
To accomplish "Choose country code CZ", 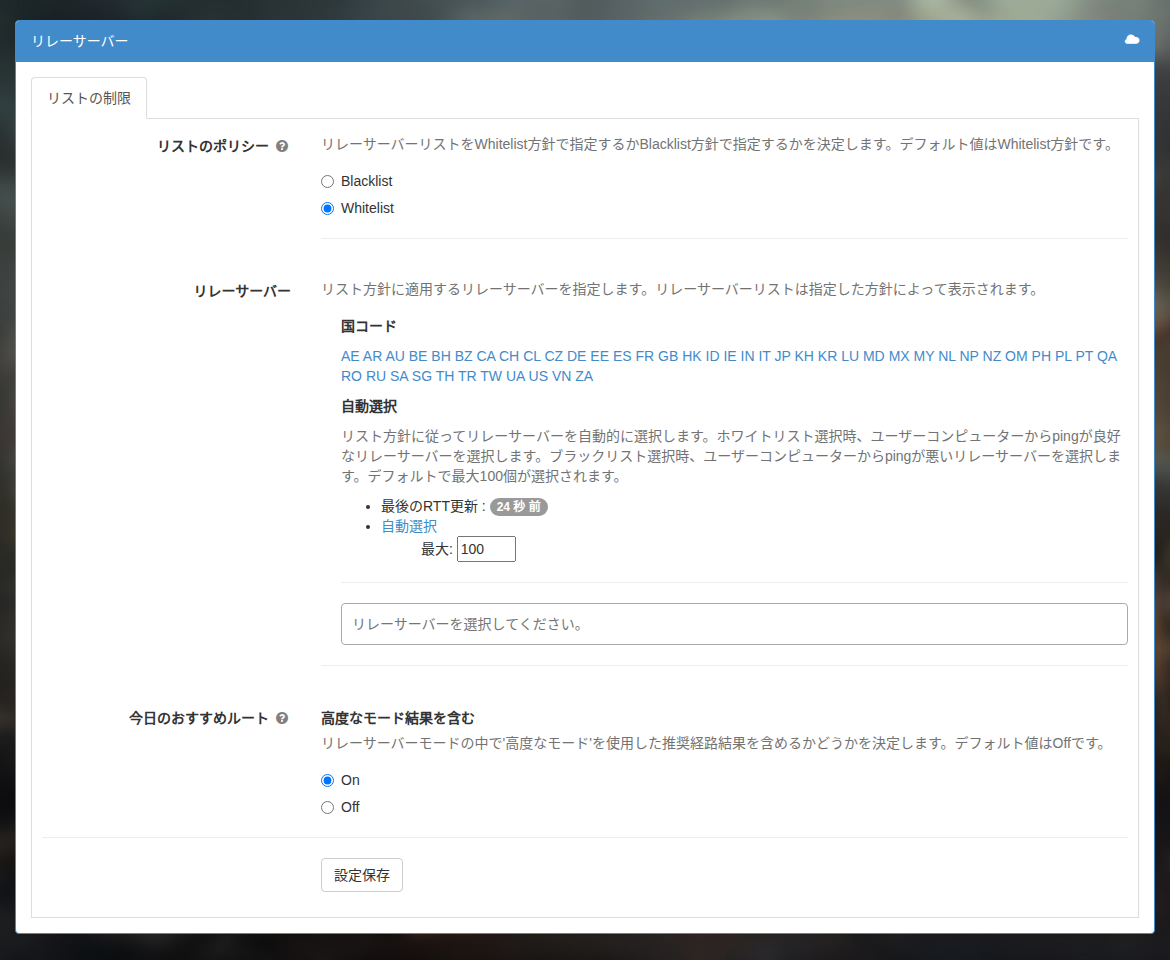I will [x=554, y=356].
